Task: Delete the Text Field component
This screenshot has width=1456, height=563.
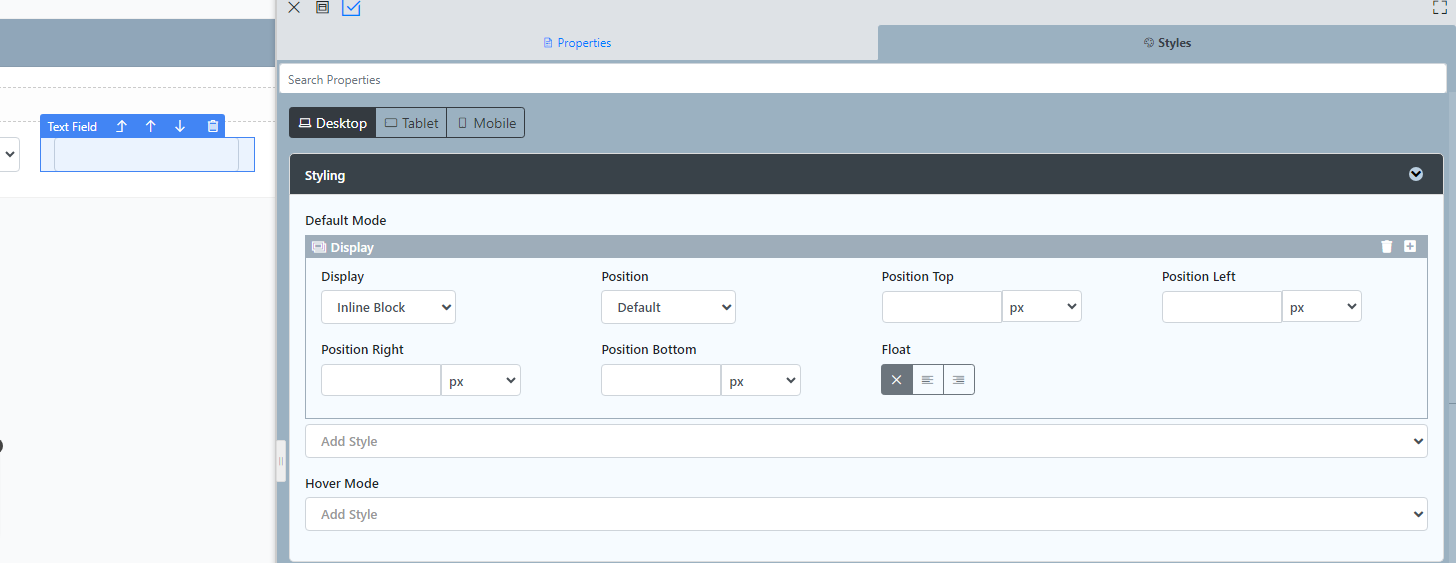Action: (x=212, y=126)
